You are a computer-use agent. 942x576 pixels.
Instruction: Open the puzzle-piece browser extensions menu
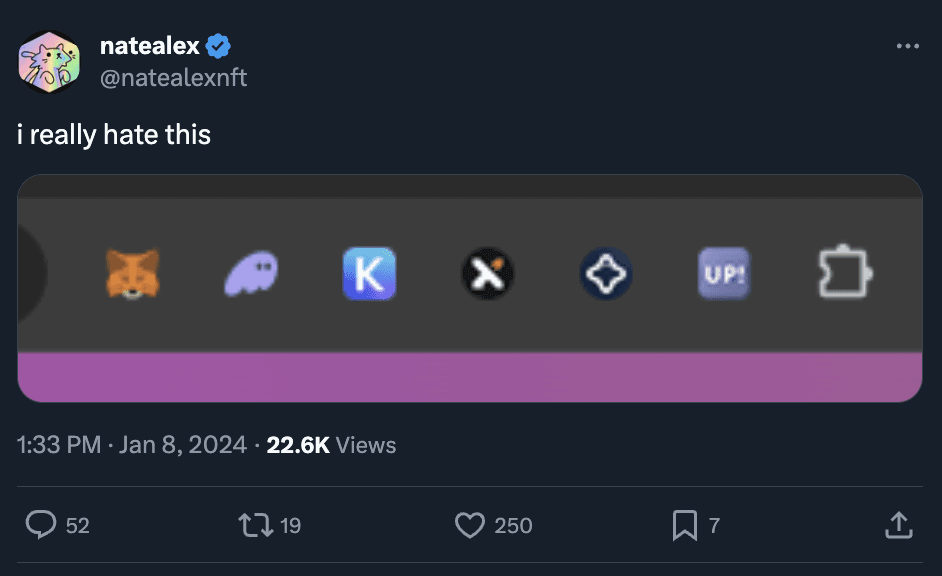click(845, 273)
